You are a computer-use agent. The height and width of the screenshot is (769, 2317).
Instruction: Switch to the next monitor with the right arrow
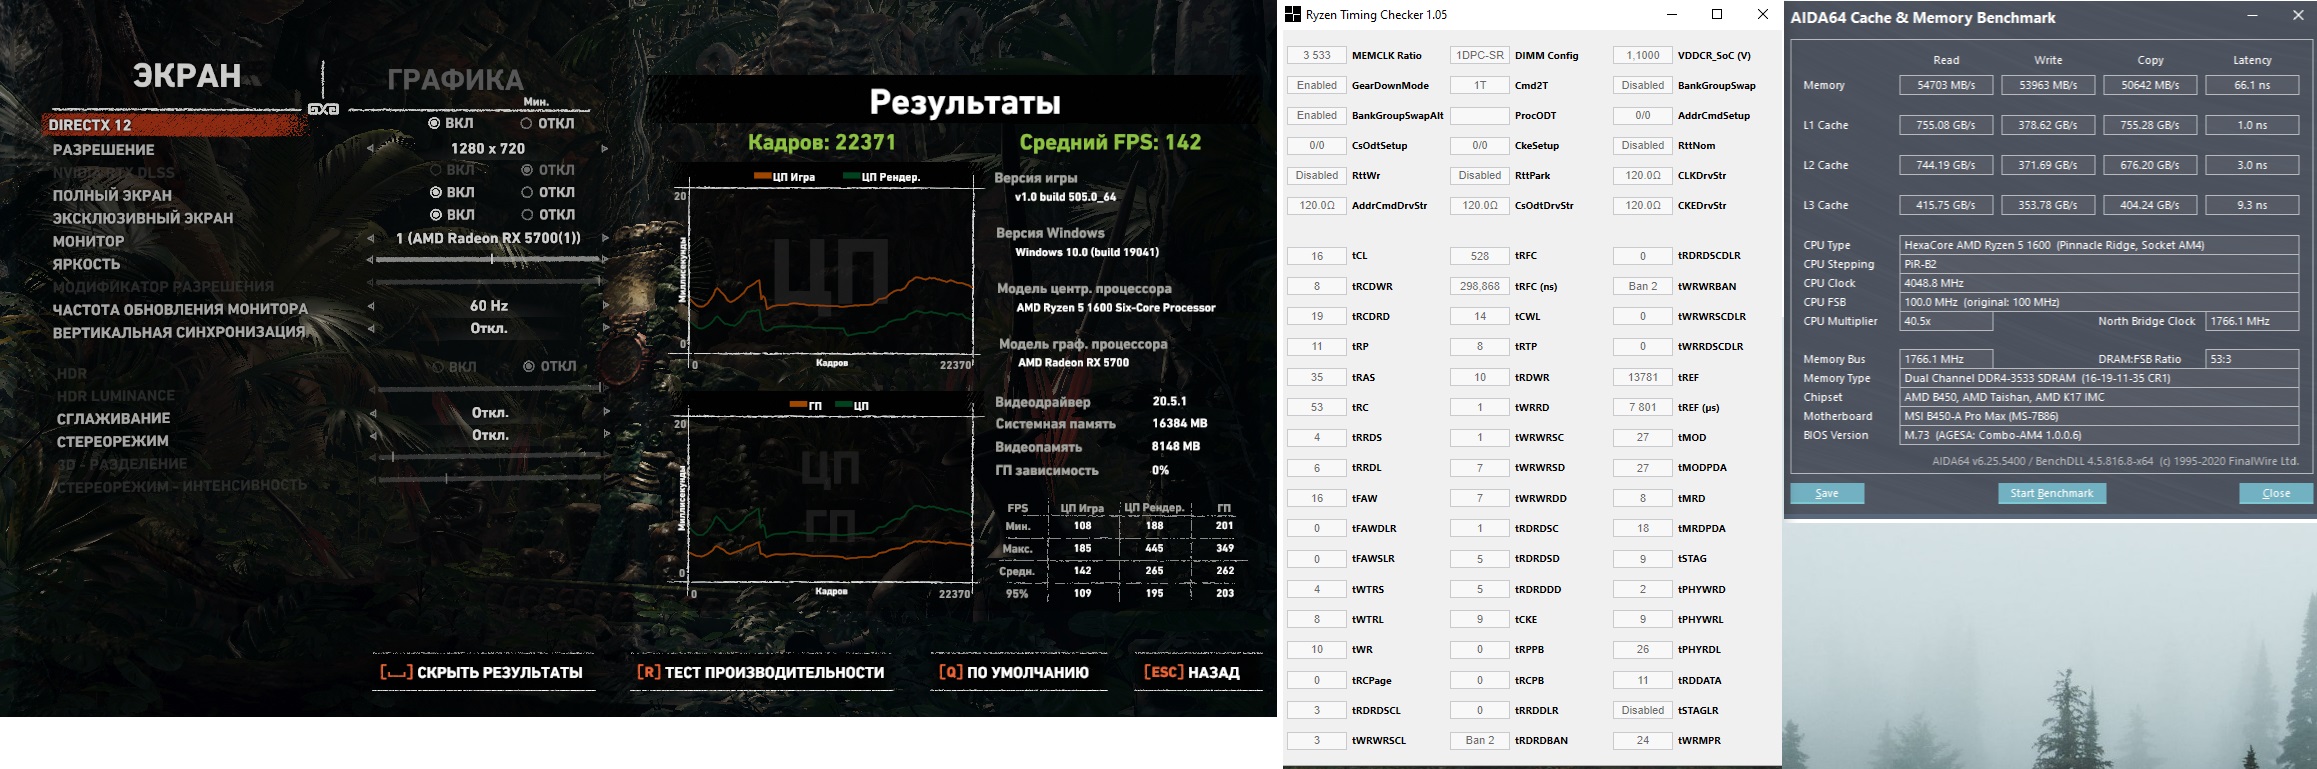point(604,239)
